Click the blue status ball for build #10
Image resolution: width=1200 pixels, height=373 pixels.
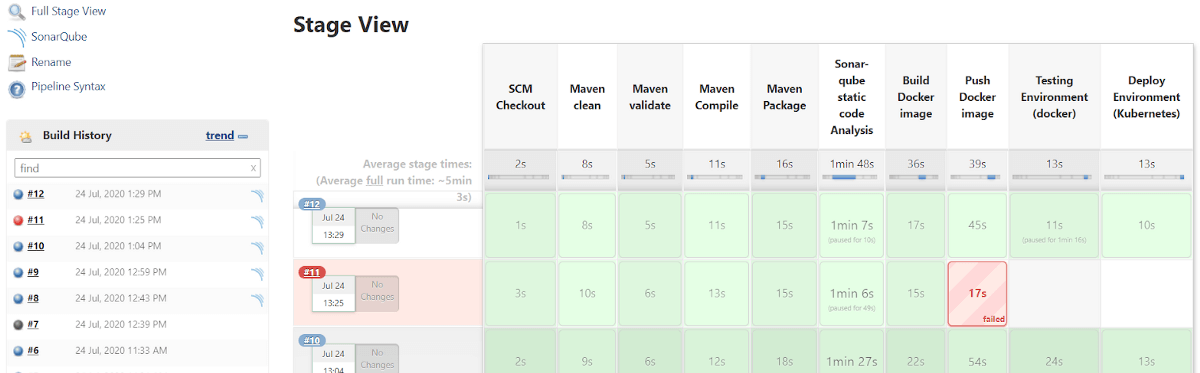pos(18,246)
